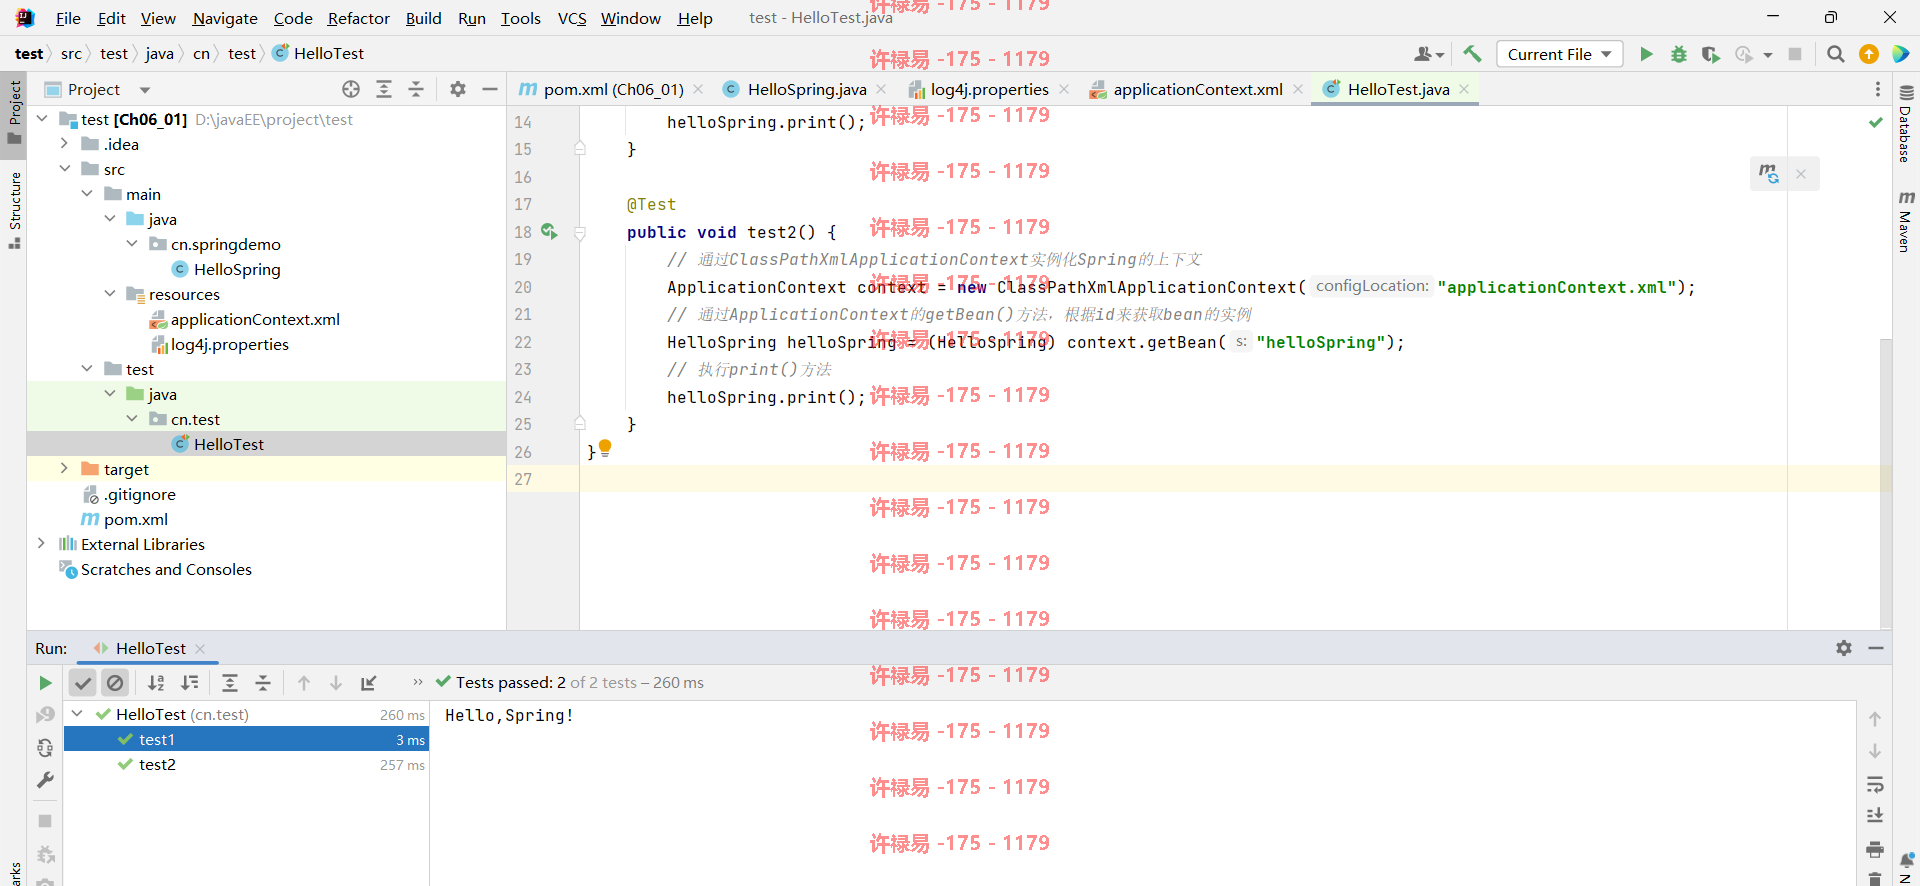Hide the Project tool window
The image size is (1920, 886).
(x=489, y=89)
